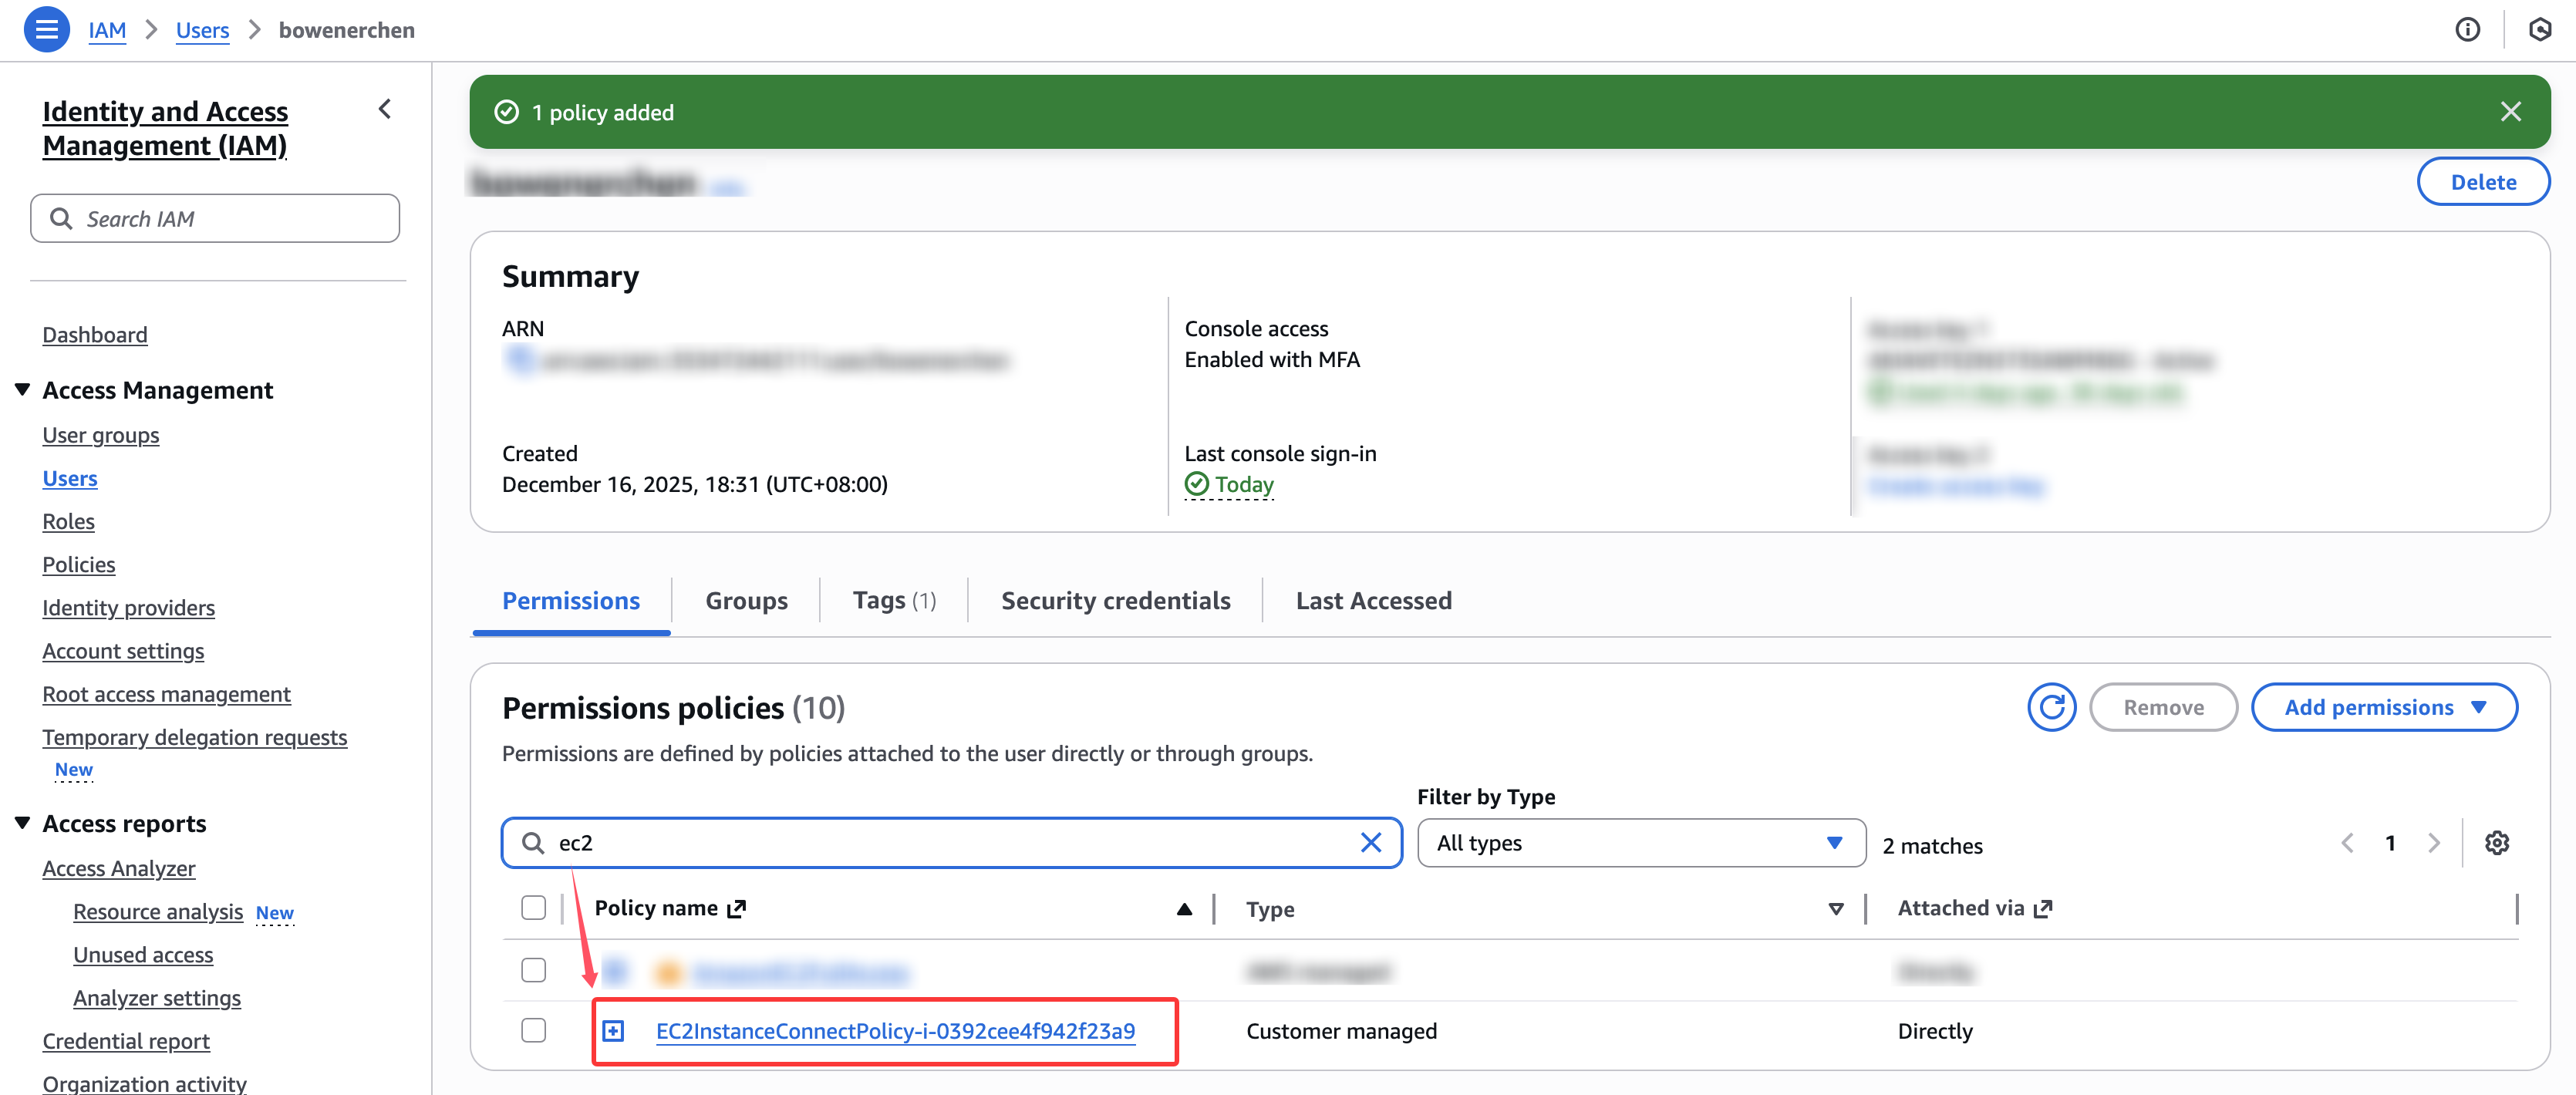Open the Filter by Type dropdown
The width and height of the screenshot is (2576, 1095).
[x=1640, y=843]
